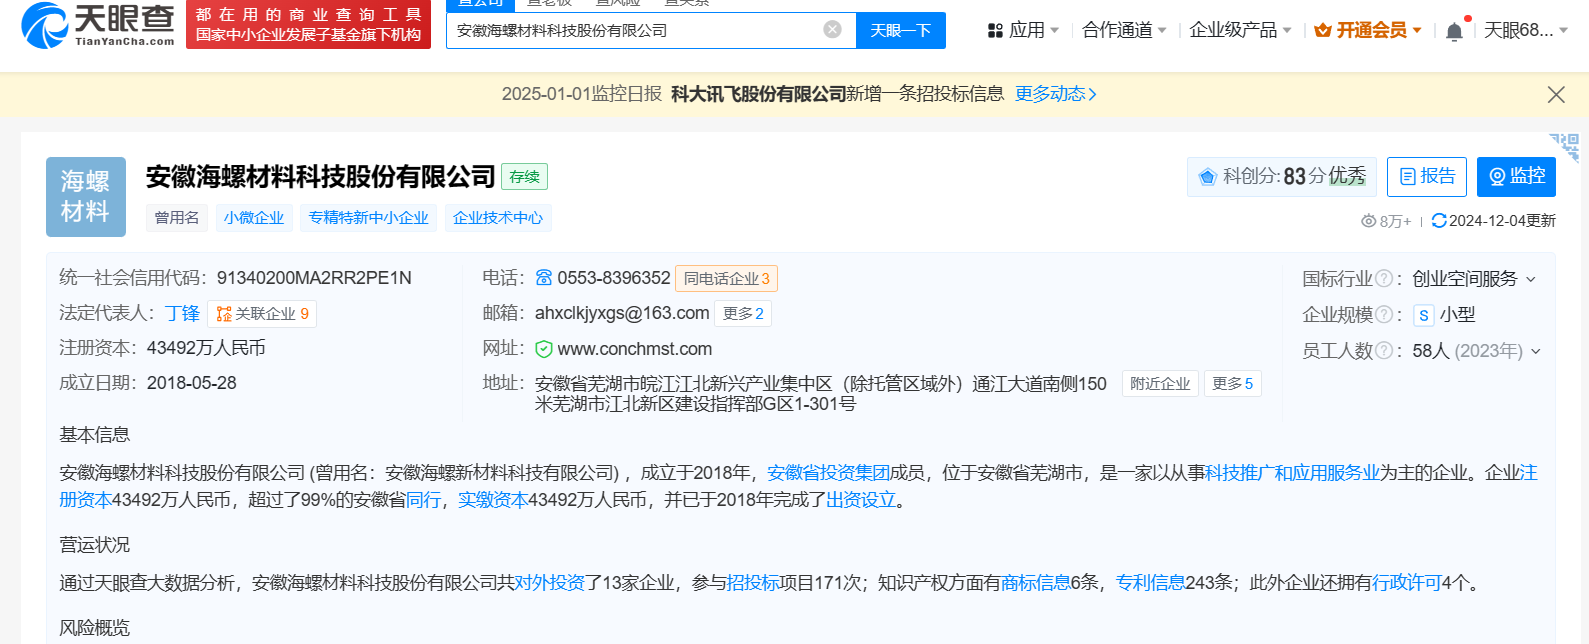Expand the 应用 apps dropdown
1589x644 pixels.
pyautogui.click(x=1023, y=31)
